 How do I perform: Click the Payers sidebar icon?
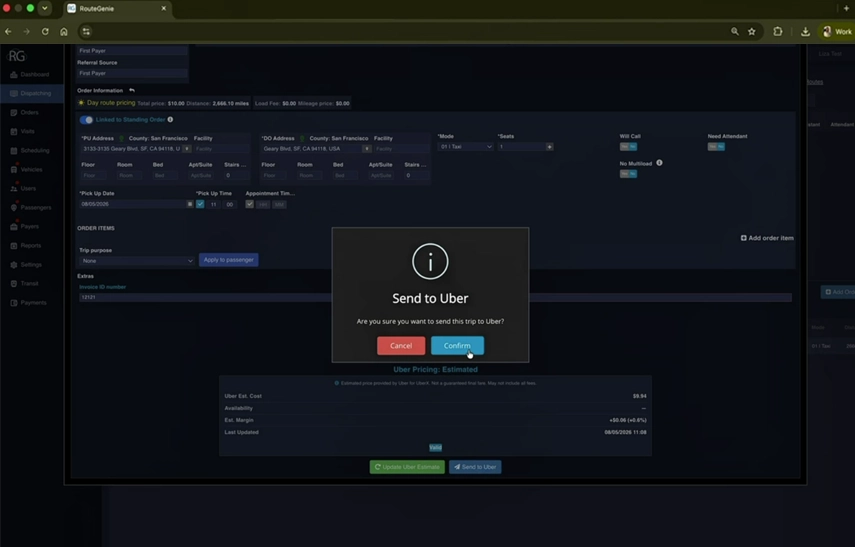pos(14,226)
